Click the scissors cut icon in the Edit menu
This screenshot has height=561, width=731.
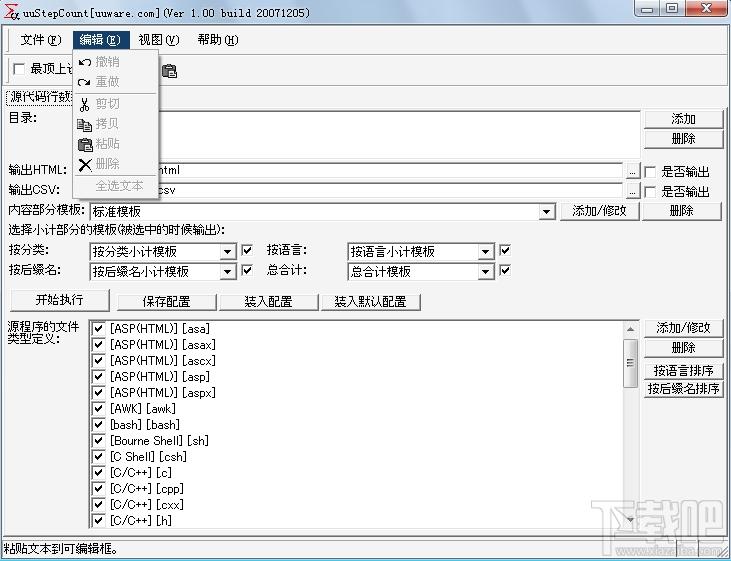[x=84, y=104]
